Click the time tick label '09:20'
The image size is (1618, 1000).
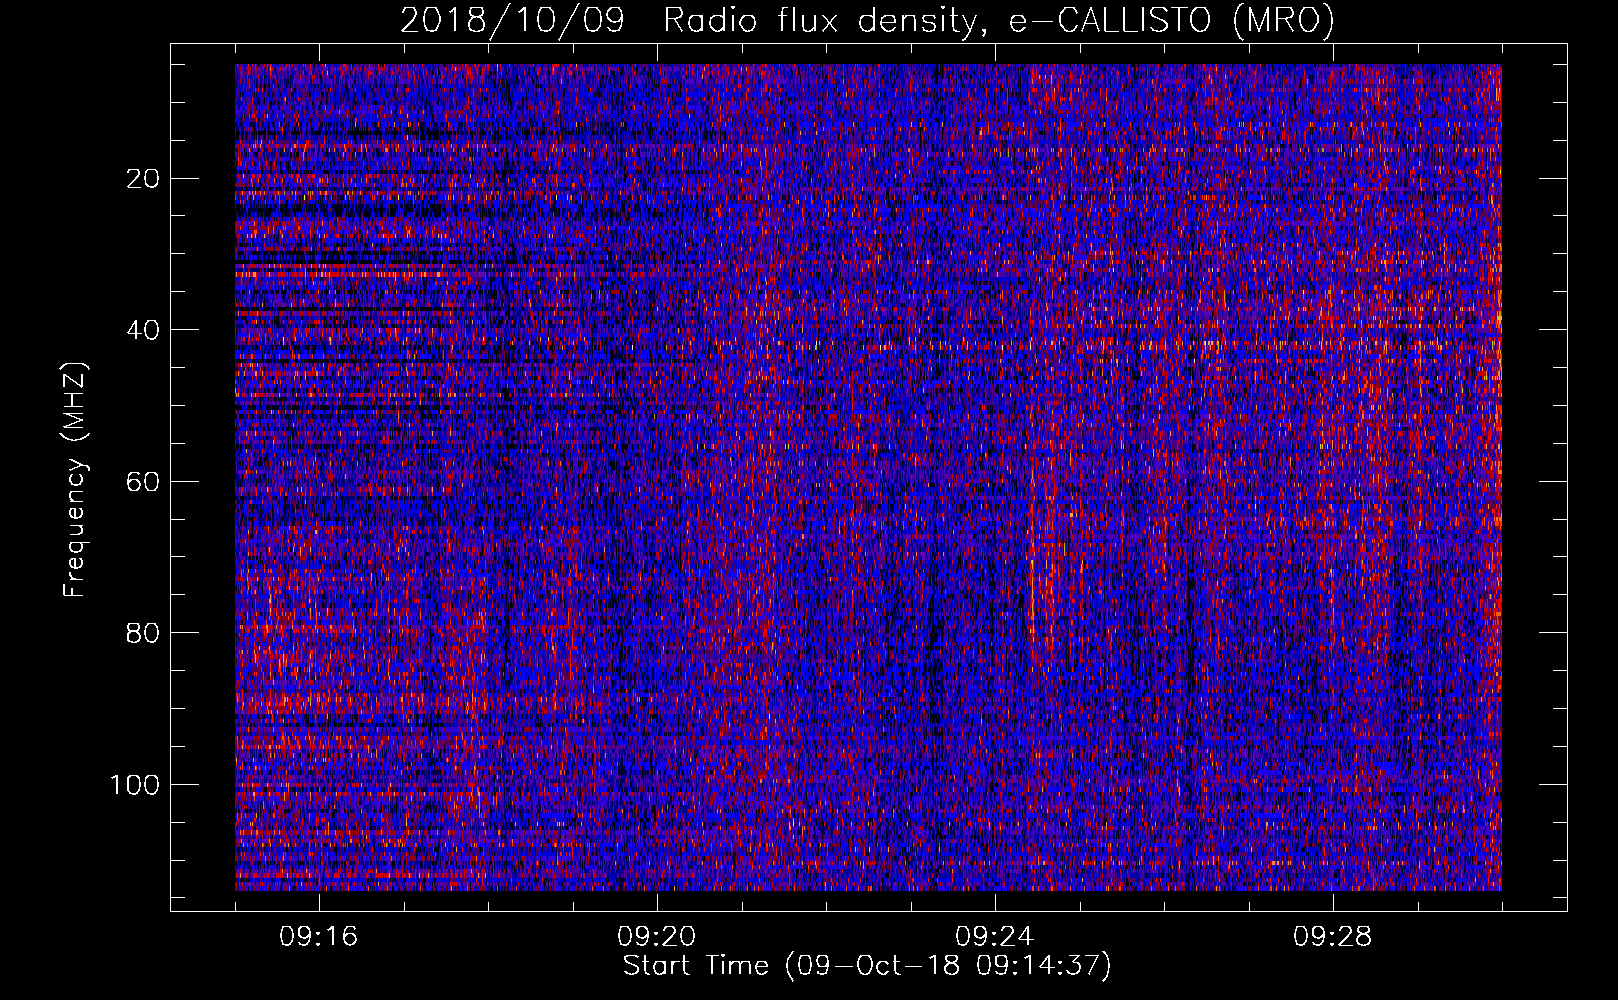coord(657,937)
